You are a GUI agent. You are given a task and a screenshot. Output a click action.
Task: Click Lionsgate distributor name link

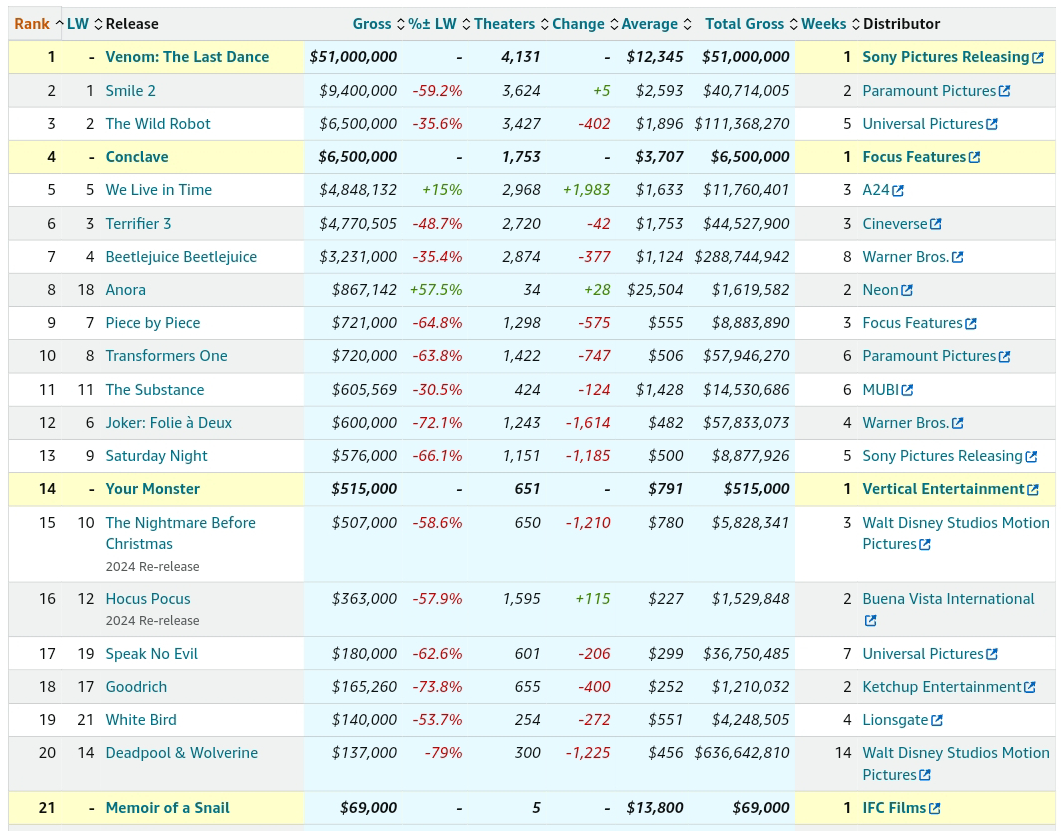(895, 720)
